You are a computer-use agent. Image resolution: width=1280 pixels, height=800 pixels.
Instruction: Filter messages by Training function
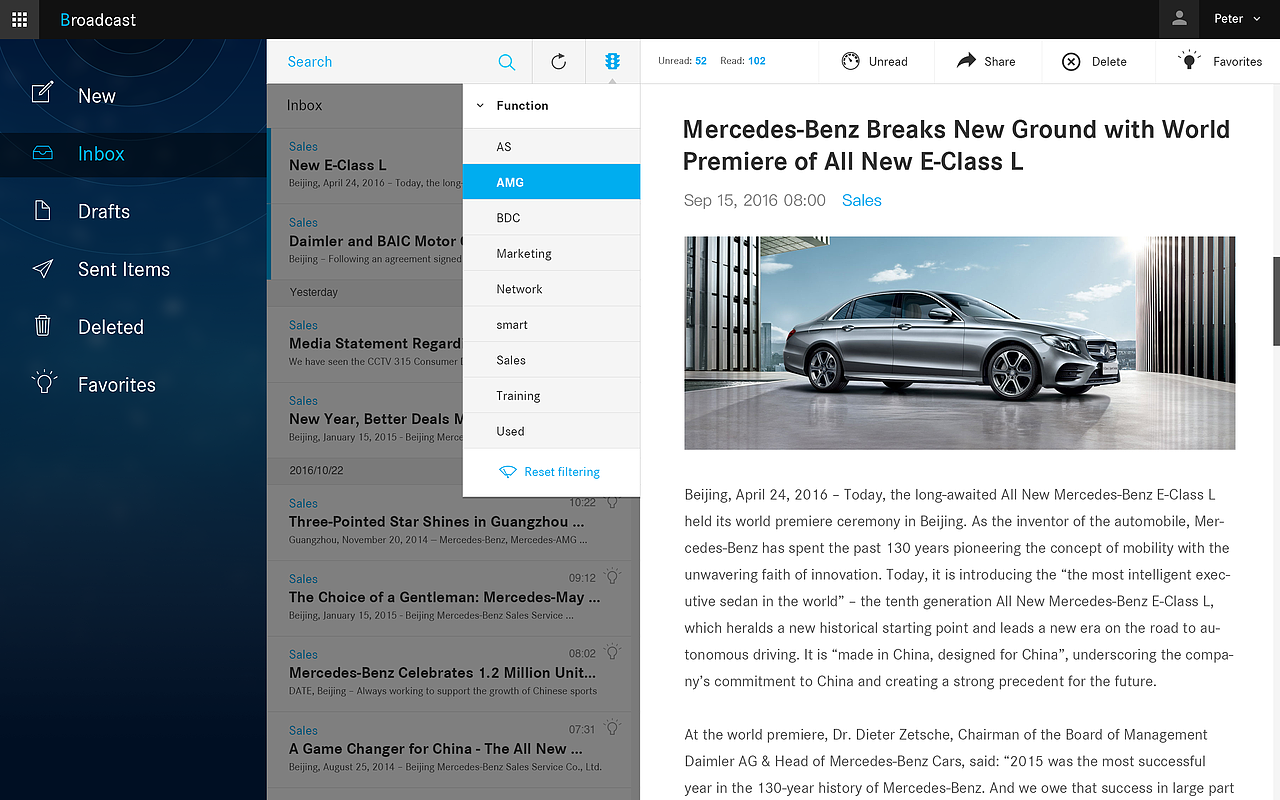point(551,396)
